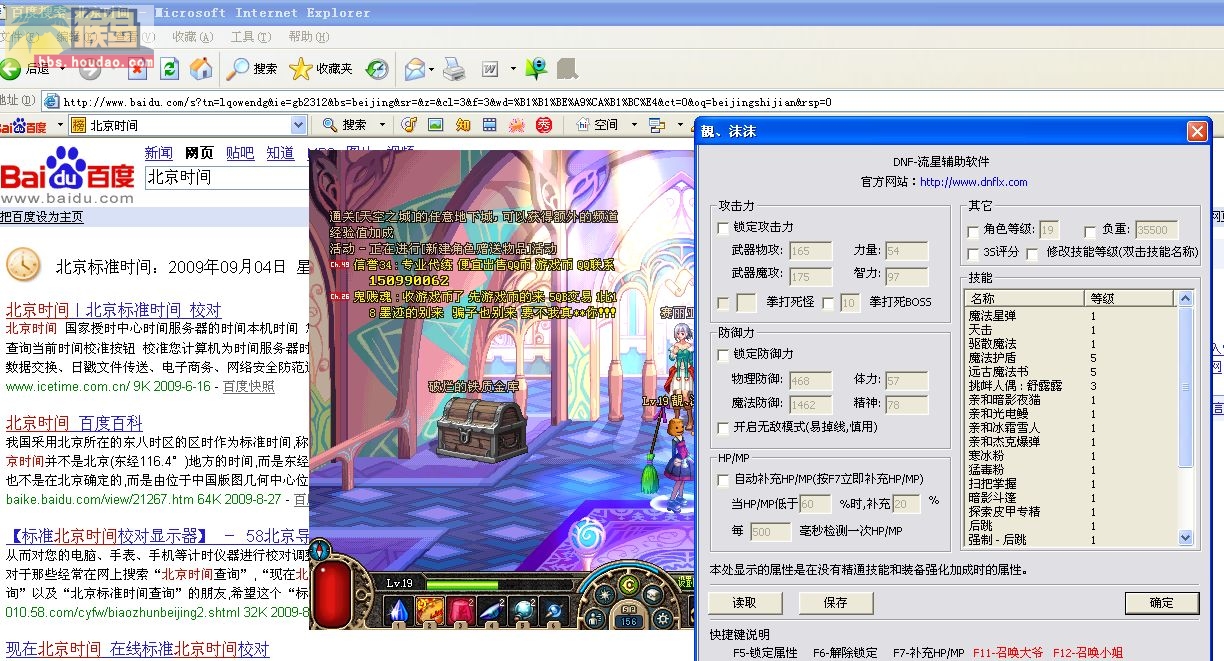Click the Print icon in IE toolbar
Viewport: 1224px width, 661px height.
click(454, 69)
